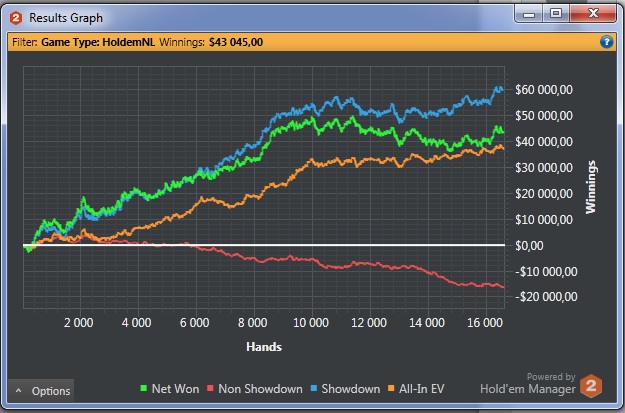Click the green Net Won color square
This screenshot has height=413, width=625.
tap(144, 388)
